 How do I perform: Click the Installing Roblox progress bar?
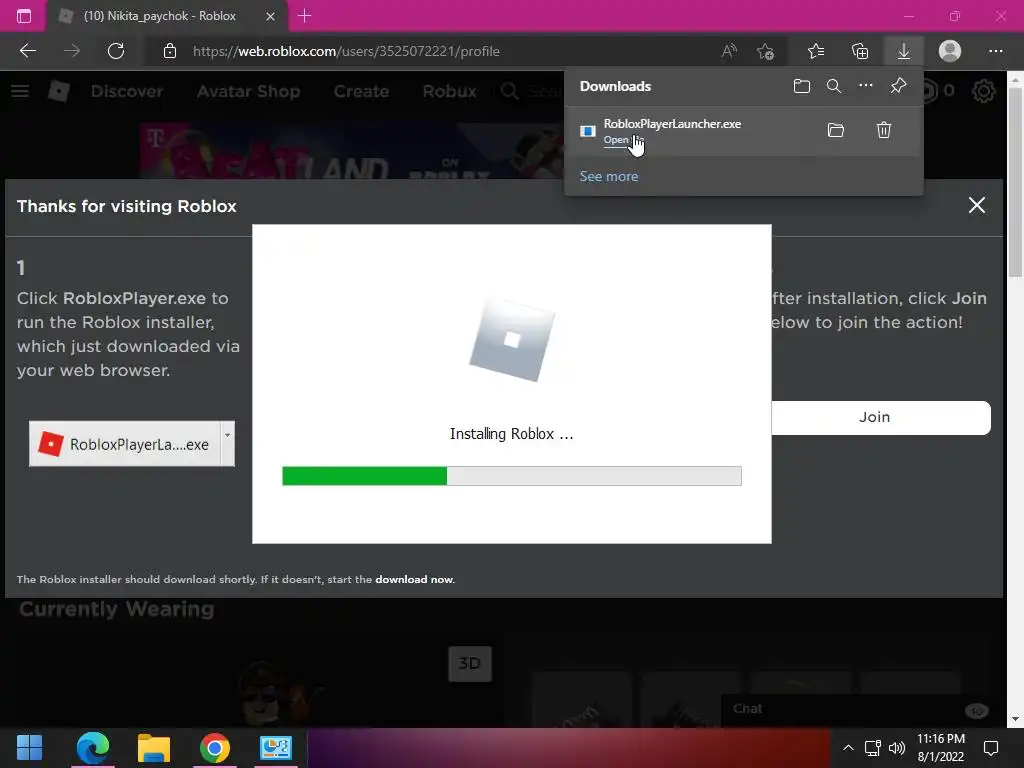point(511,476)
